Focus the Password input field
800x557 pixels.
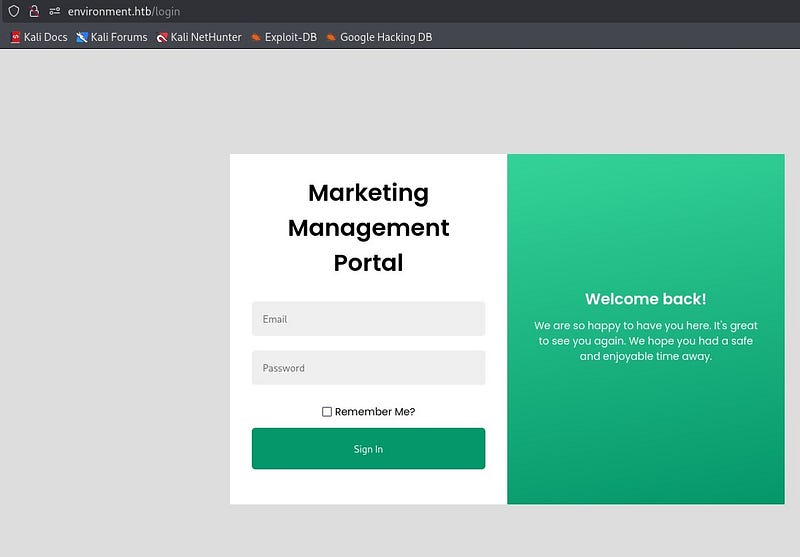click(368, 368)
